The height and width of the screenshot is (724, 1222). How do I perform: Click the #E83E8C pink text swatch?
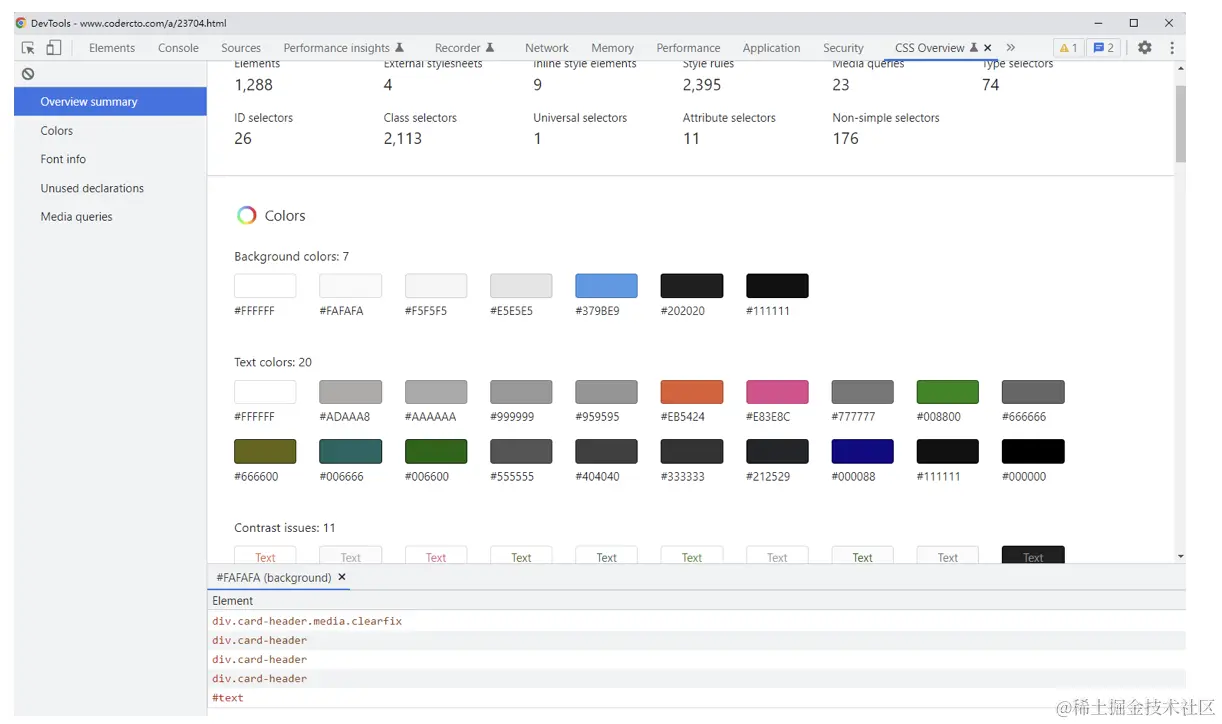[777, 392]
